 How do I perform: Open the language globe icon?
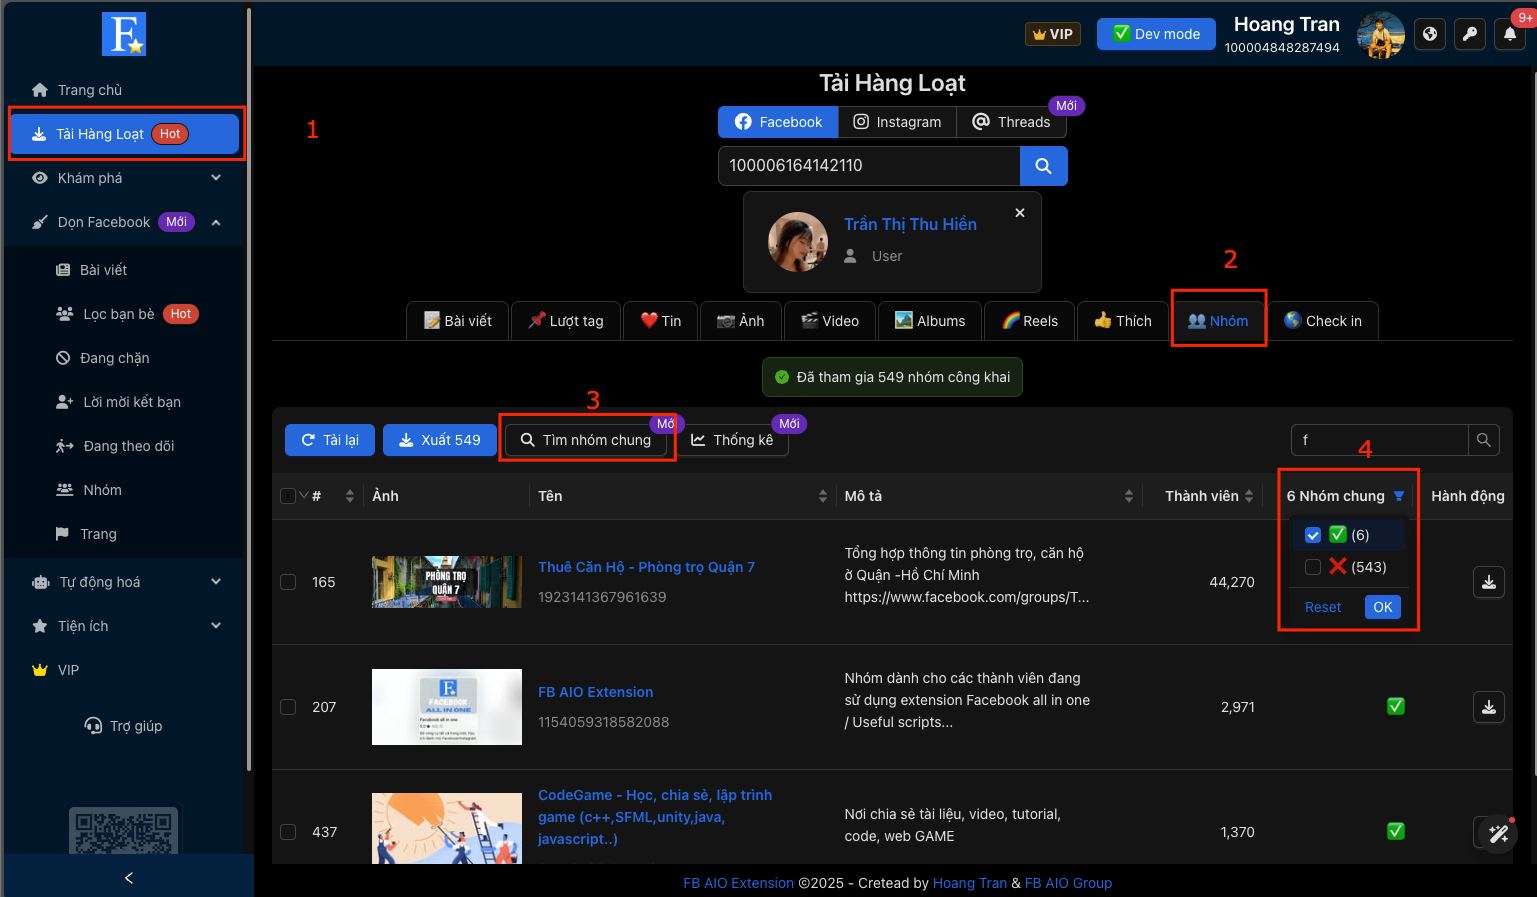1430,34
